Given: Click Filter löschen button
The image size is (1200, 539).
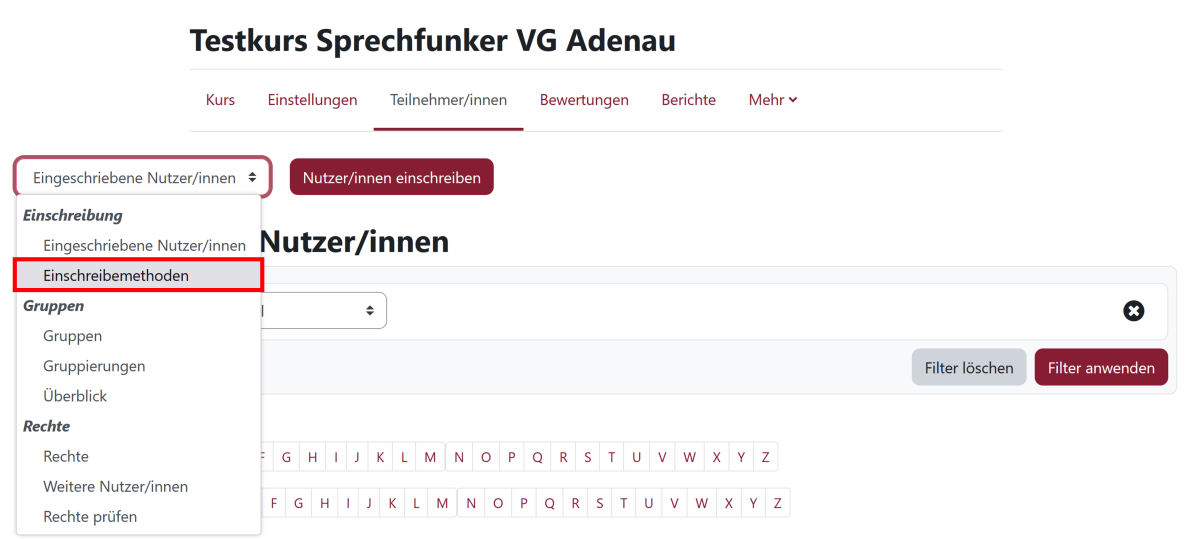Looking at the screenshot, I should (969, 368).
